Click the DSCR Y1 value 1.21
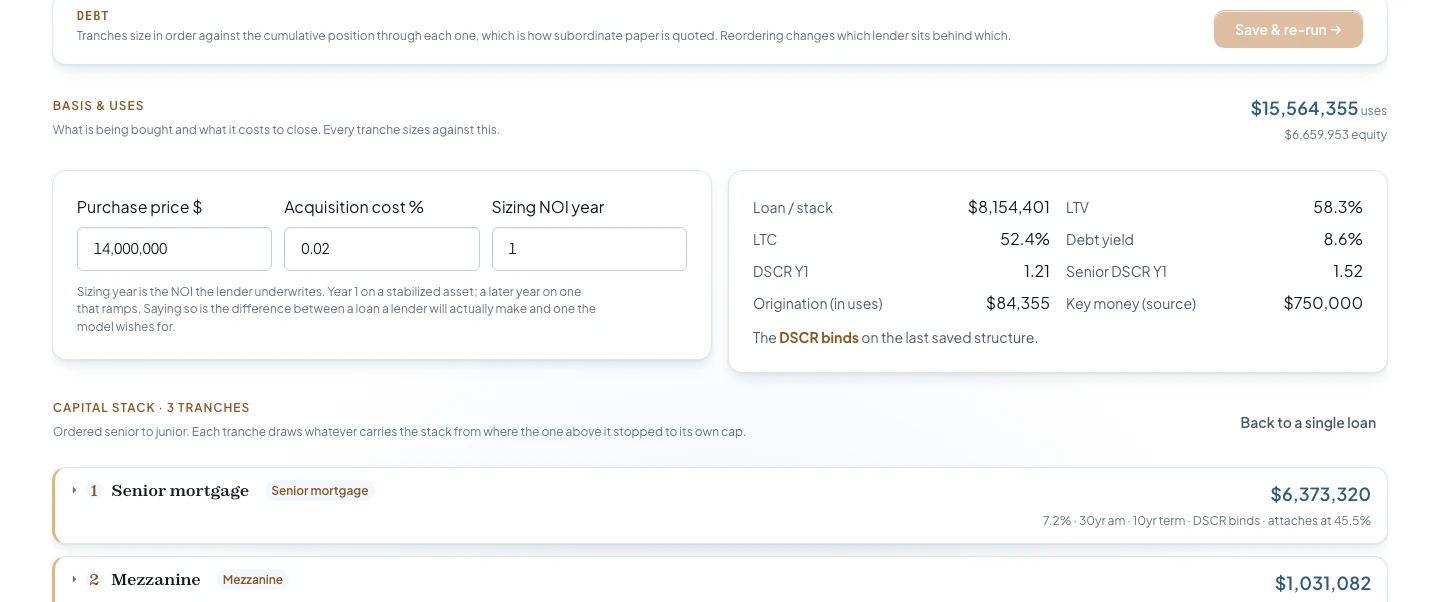The image size is (1440, 602). [x=1035, y=271]
